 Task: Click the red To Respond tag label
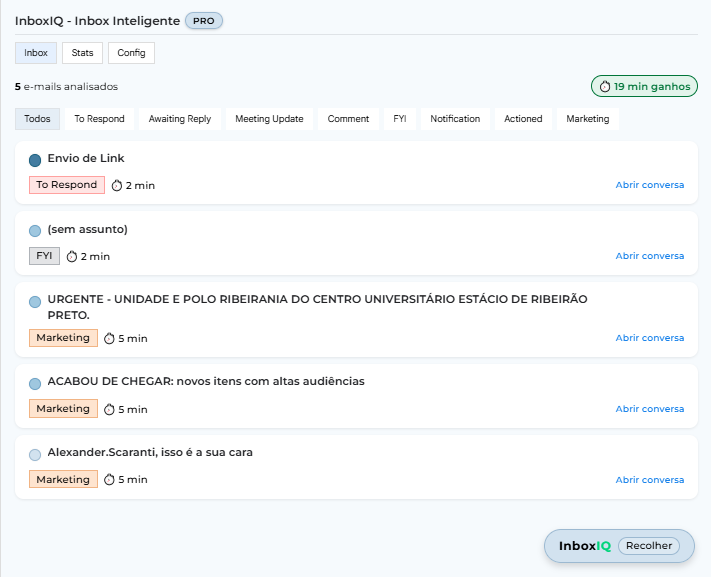coord(67,185)
